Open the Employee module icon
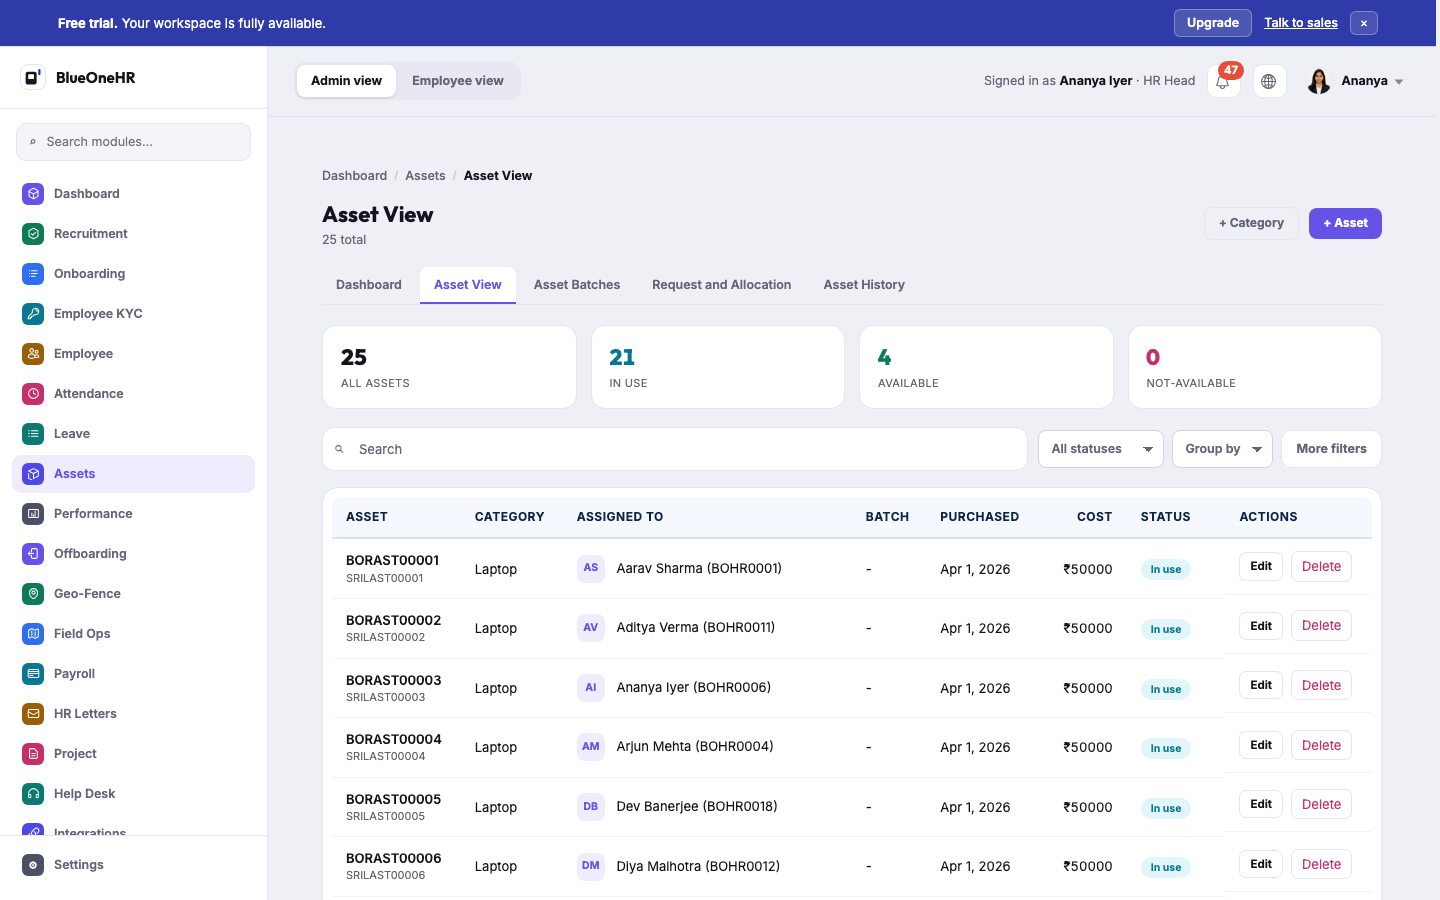This screenshot has height=900, width=1440. tap(33, 354)
